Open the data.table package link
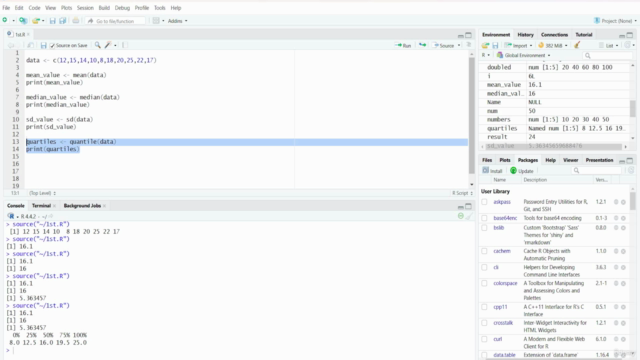 (x=504, y=355)
